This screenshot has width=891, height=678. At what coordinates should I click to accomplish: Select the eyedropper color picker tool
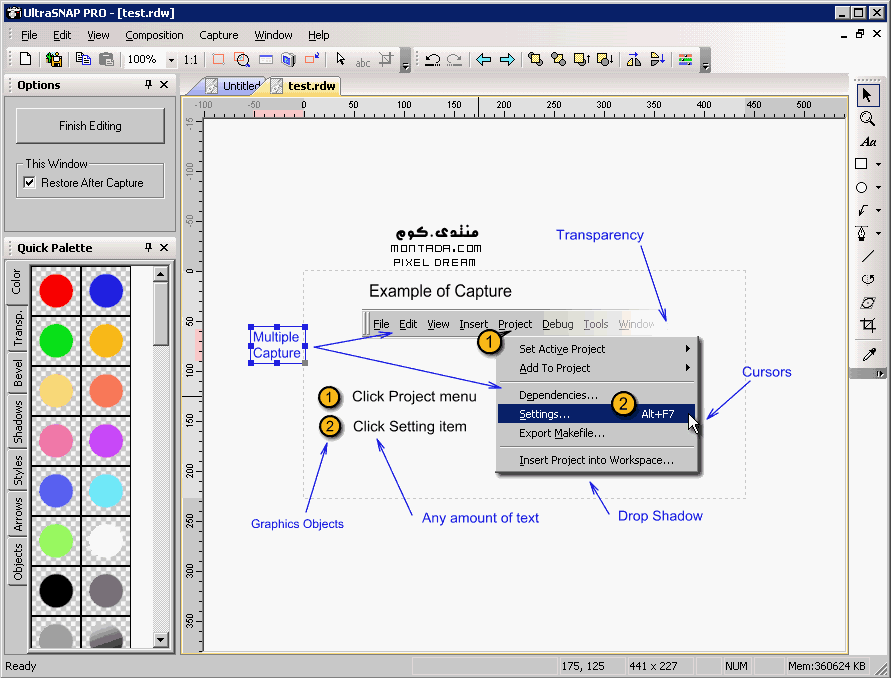(x=868, y=355)
